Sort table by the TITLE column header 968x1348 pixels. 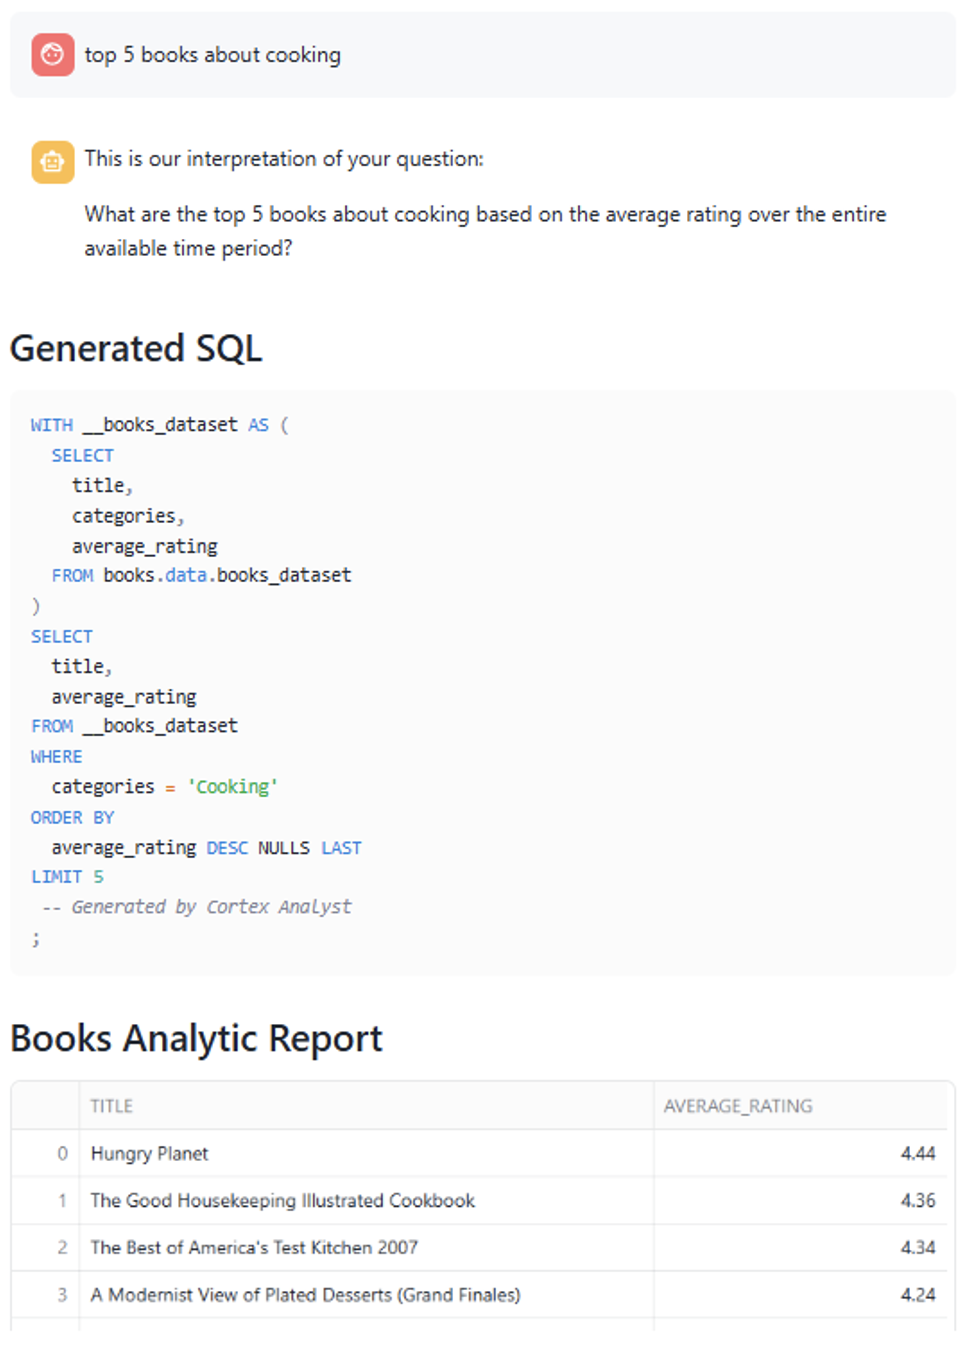click(x=112, y=1106)
